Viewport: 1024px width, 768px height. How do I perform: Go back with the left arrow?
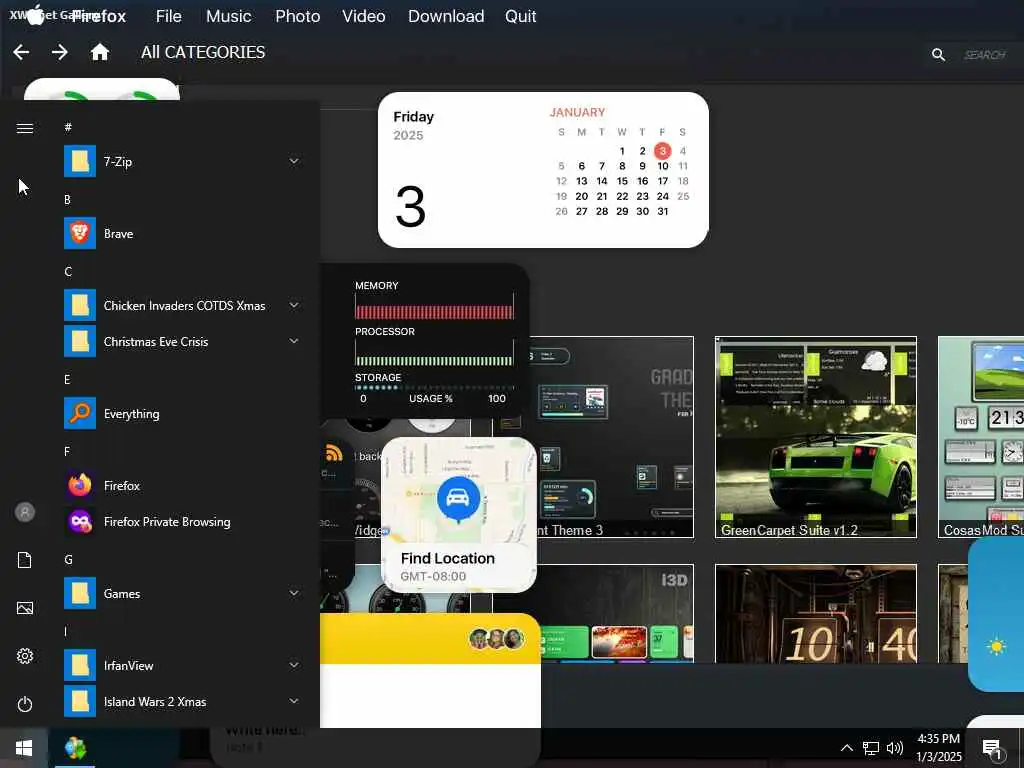[x=21, y=52]
